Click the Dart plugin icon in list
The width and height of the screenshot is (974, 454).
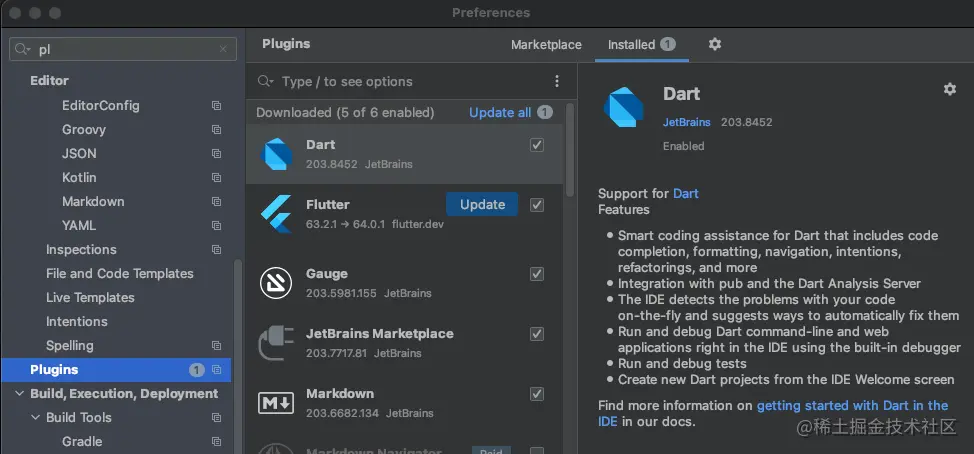(276, 154)
